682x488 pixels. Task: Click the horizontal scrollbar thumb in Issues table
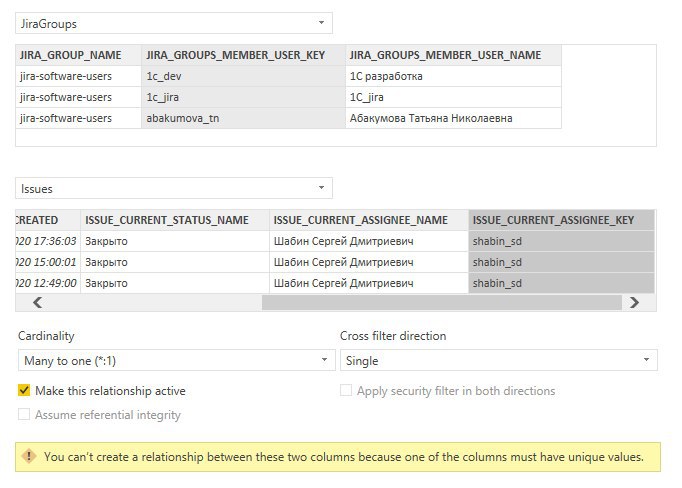pyautogui.click(x=441, y=302)
